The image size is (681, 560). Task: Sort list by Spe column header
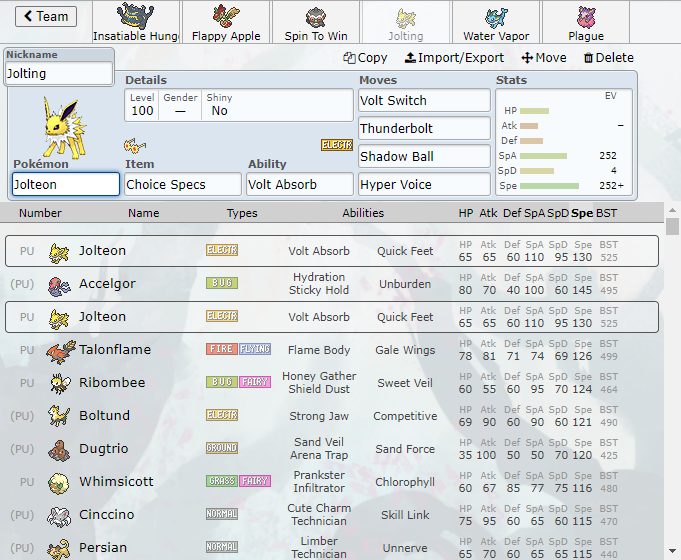pos(582,213)
